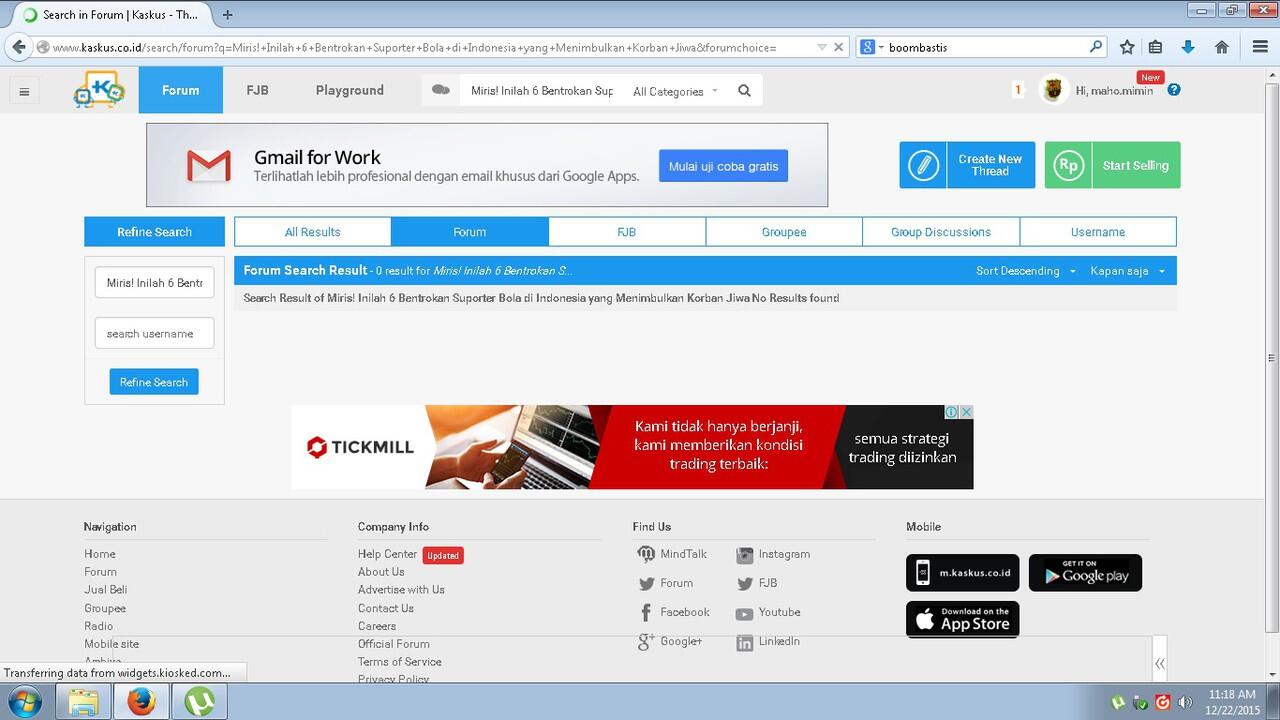The height and width of the screenshot is (720, 1280).
Task: Open the Twitter FJB link
Action: coord(757,583)
